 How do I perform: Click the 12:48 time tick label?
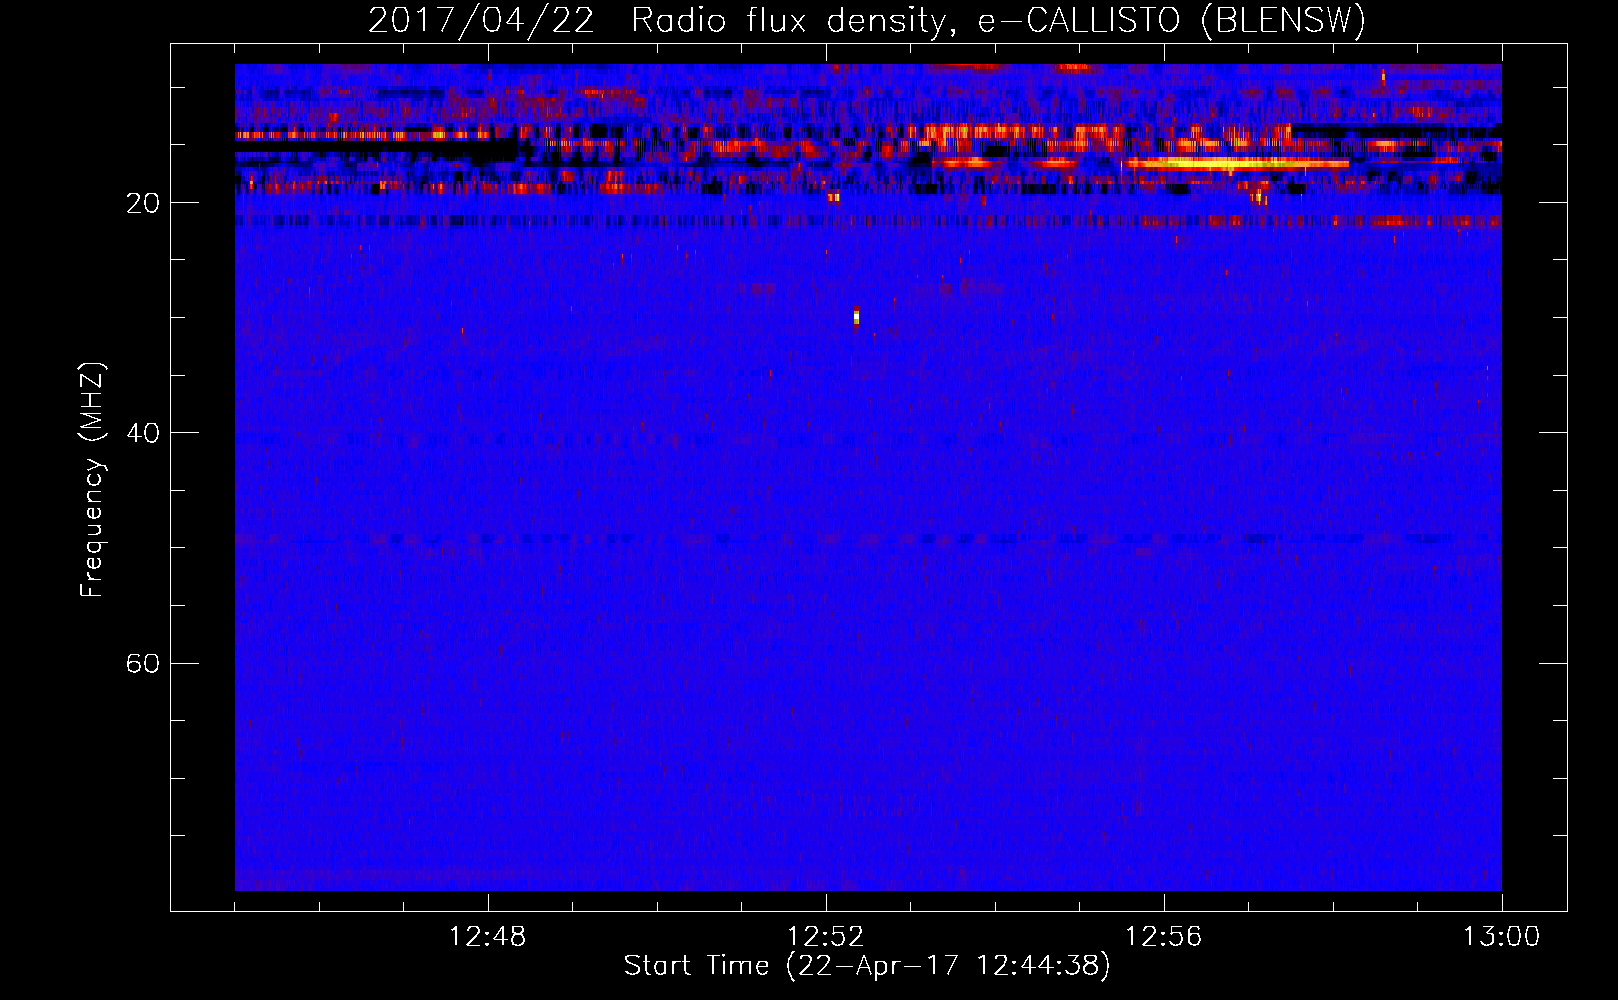point(488,937)
